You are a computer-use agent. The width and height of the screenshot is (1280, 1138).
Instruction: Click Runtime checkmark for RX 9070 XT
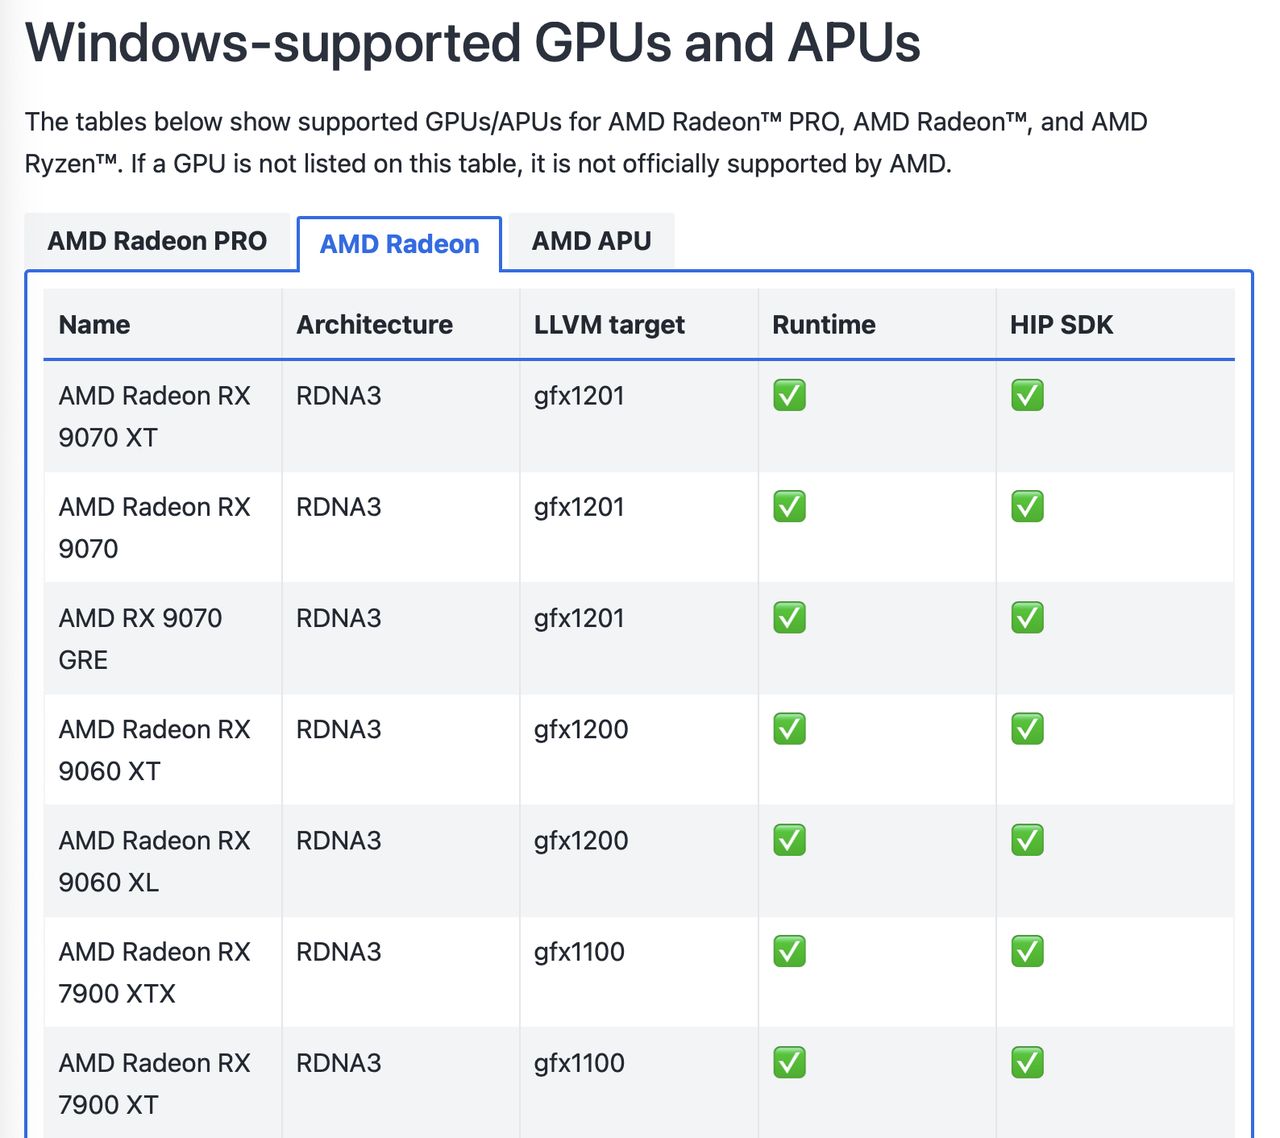(x=789, y=395)
